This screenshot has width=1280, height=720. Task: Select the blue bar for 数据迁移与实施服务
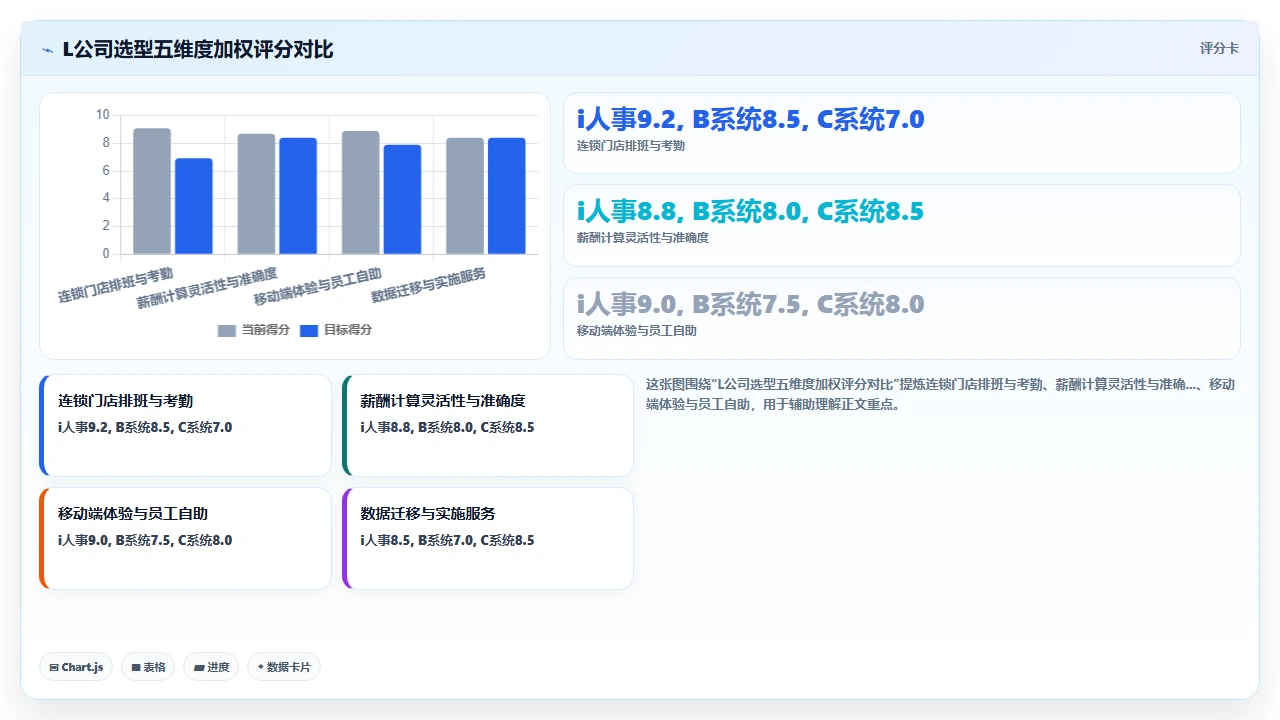(x=507, y=196)
